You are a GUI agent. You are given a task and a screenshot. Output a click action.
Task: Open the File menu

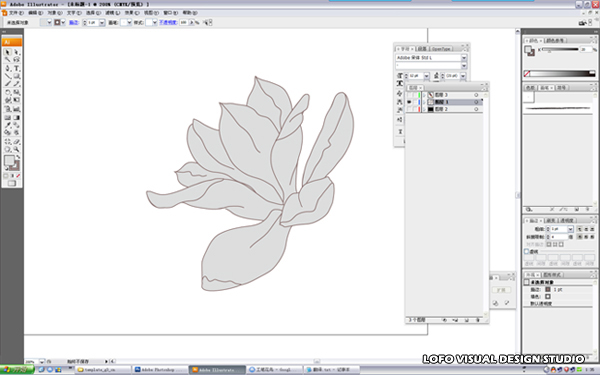tap(16, 13)
